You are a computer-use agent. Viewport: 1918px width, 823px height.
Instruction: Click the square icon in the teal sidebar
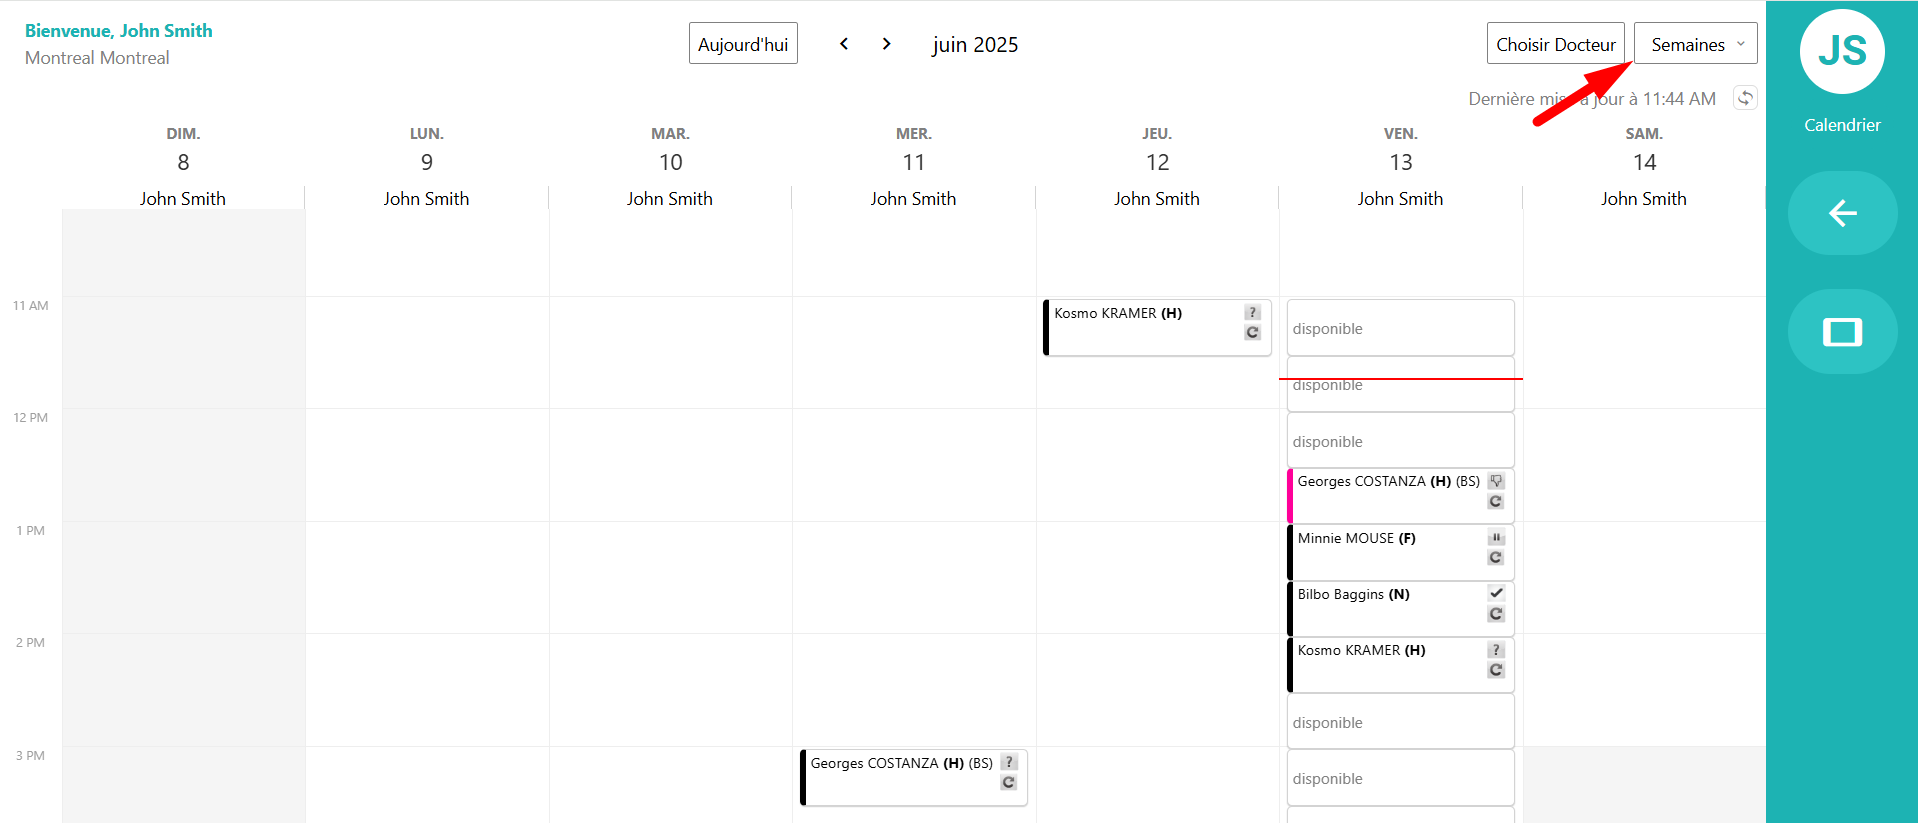coord(1841,331)
